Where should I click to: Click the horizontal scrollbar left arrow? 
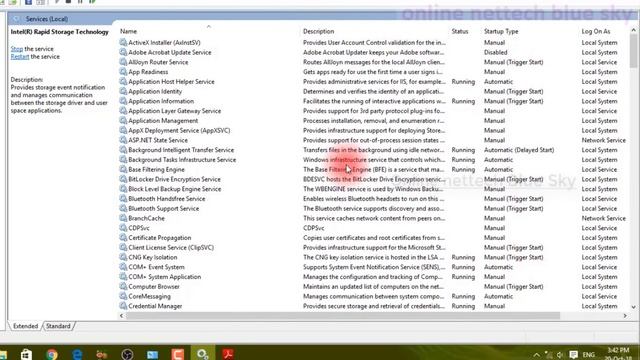click(121, 316)
